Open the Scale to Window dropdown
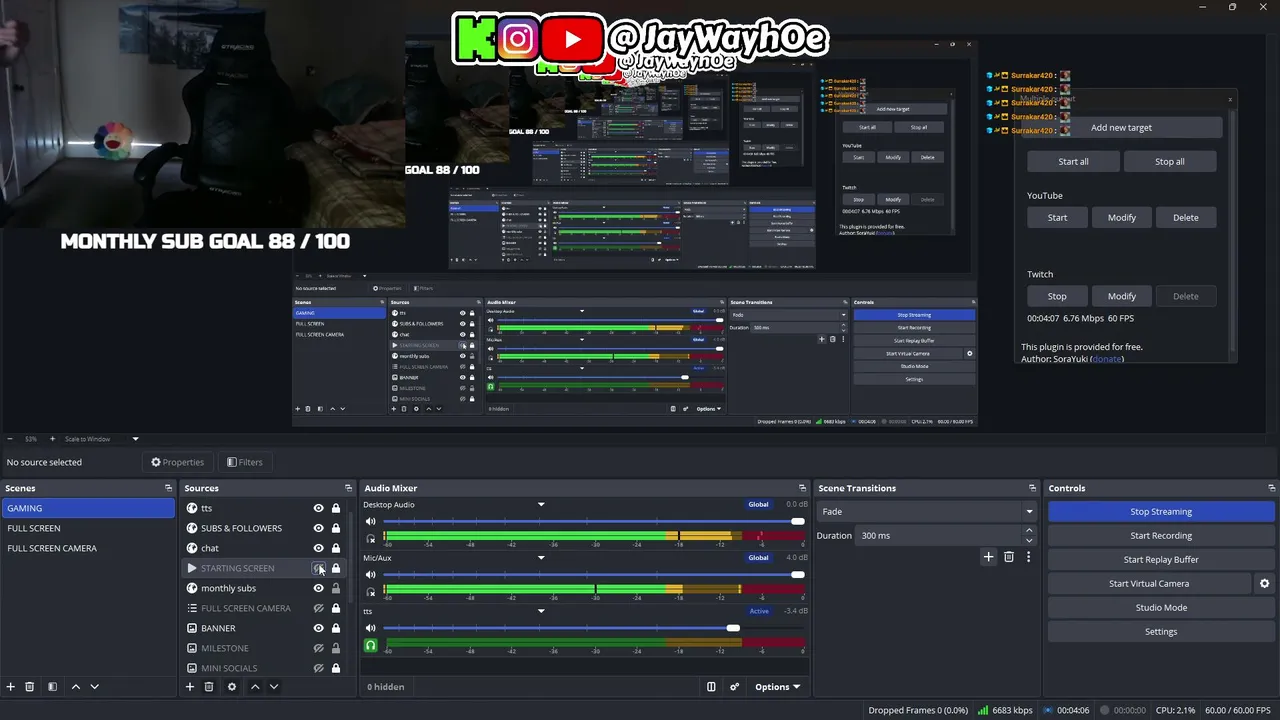 102,439
